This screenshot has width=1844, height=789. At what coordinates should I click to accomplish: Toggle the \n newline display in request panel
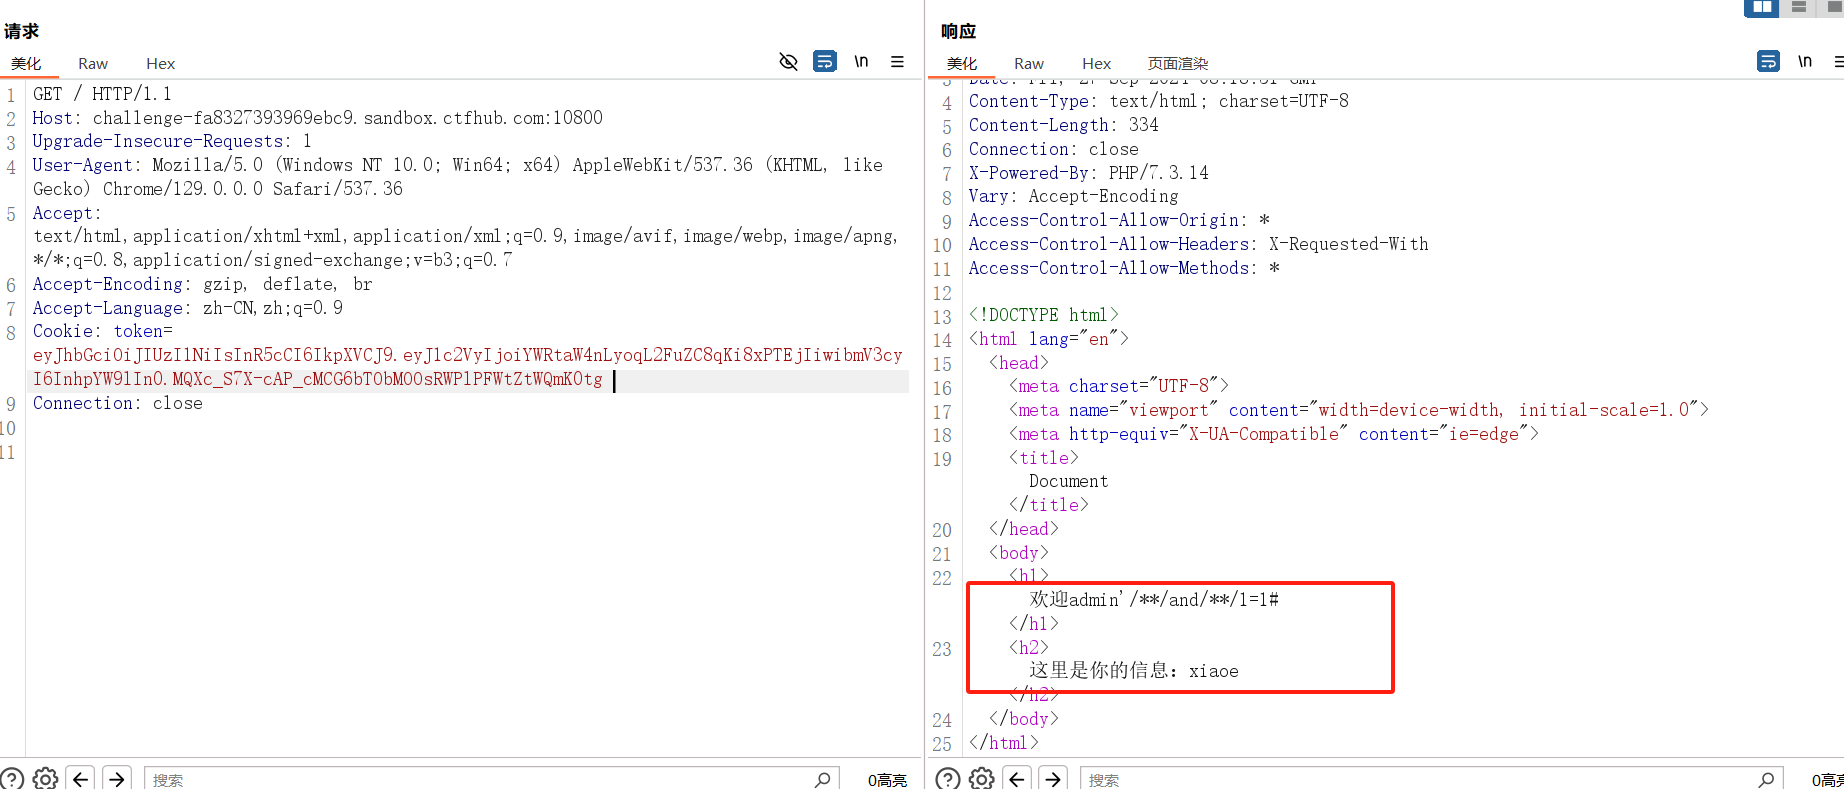coord(861,62)
